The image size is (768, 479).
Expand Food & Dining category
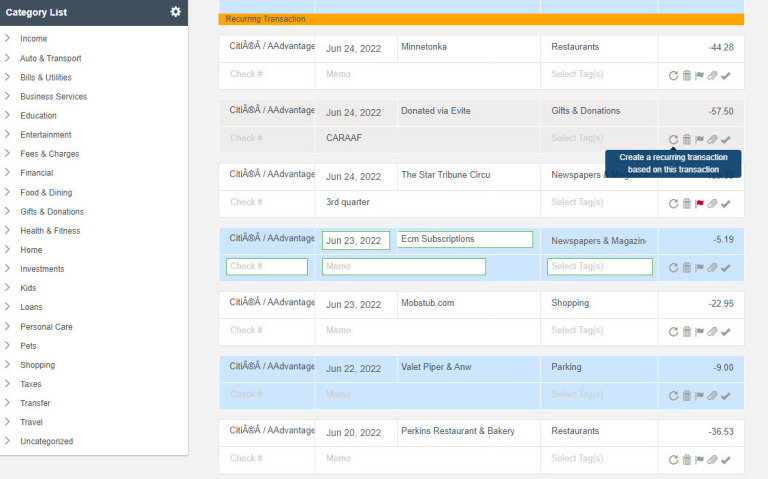click(7, 192)
